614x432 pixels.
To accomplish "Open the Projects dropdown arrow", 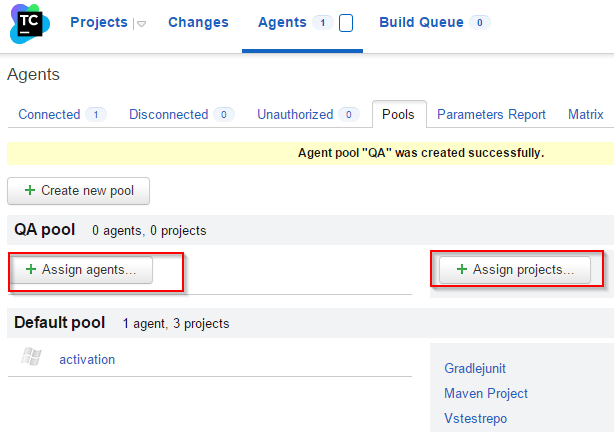I will click(x=141, y=24).
